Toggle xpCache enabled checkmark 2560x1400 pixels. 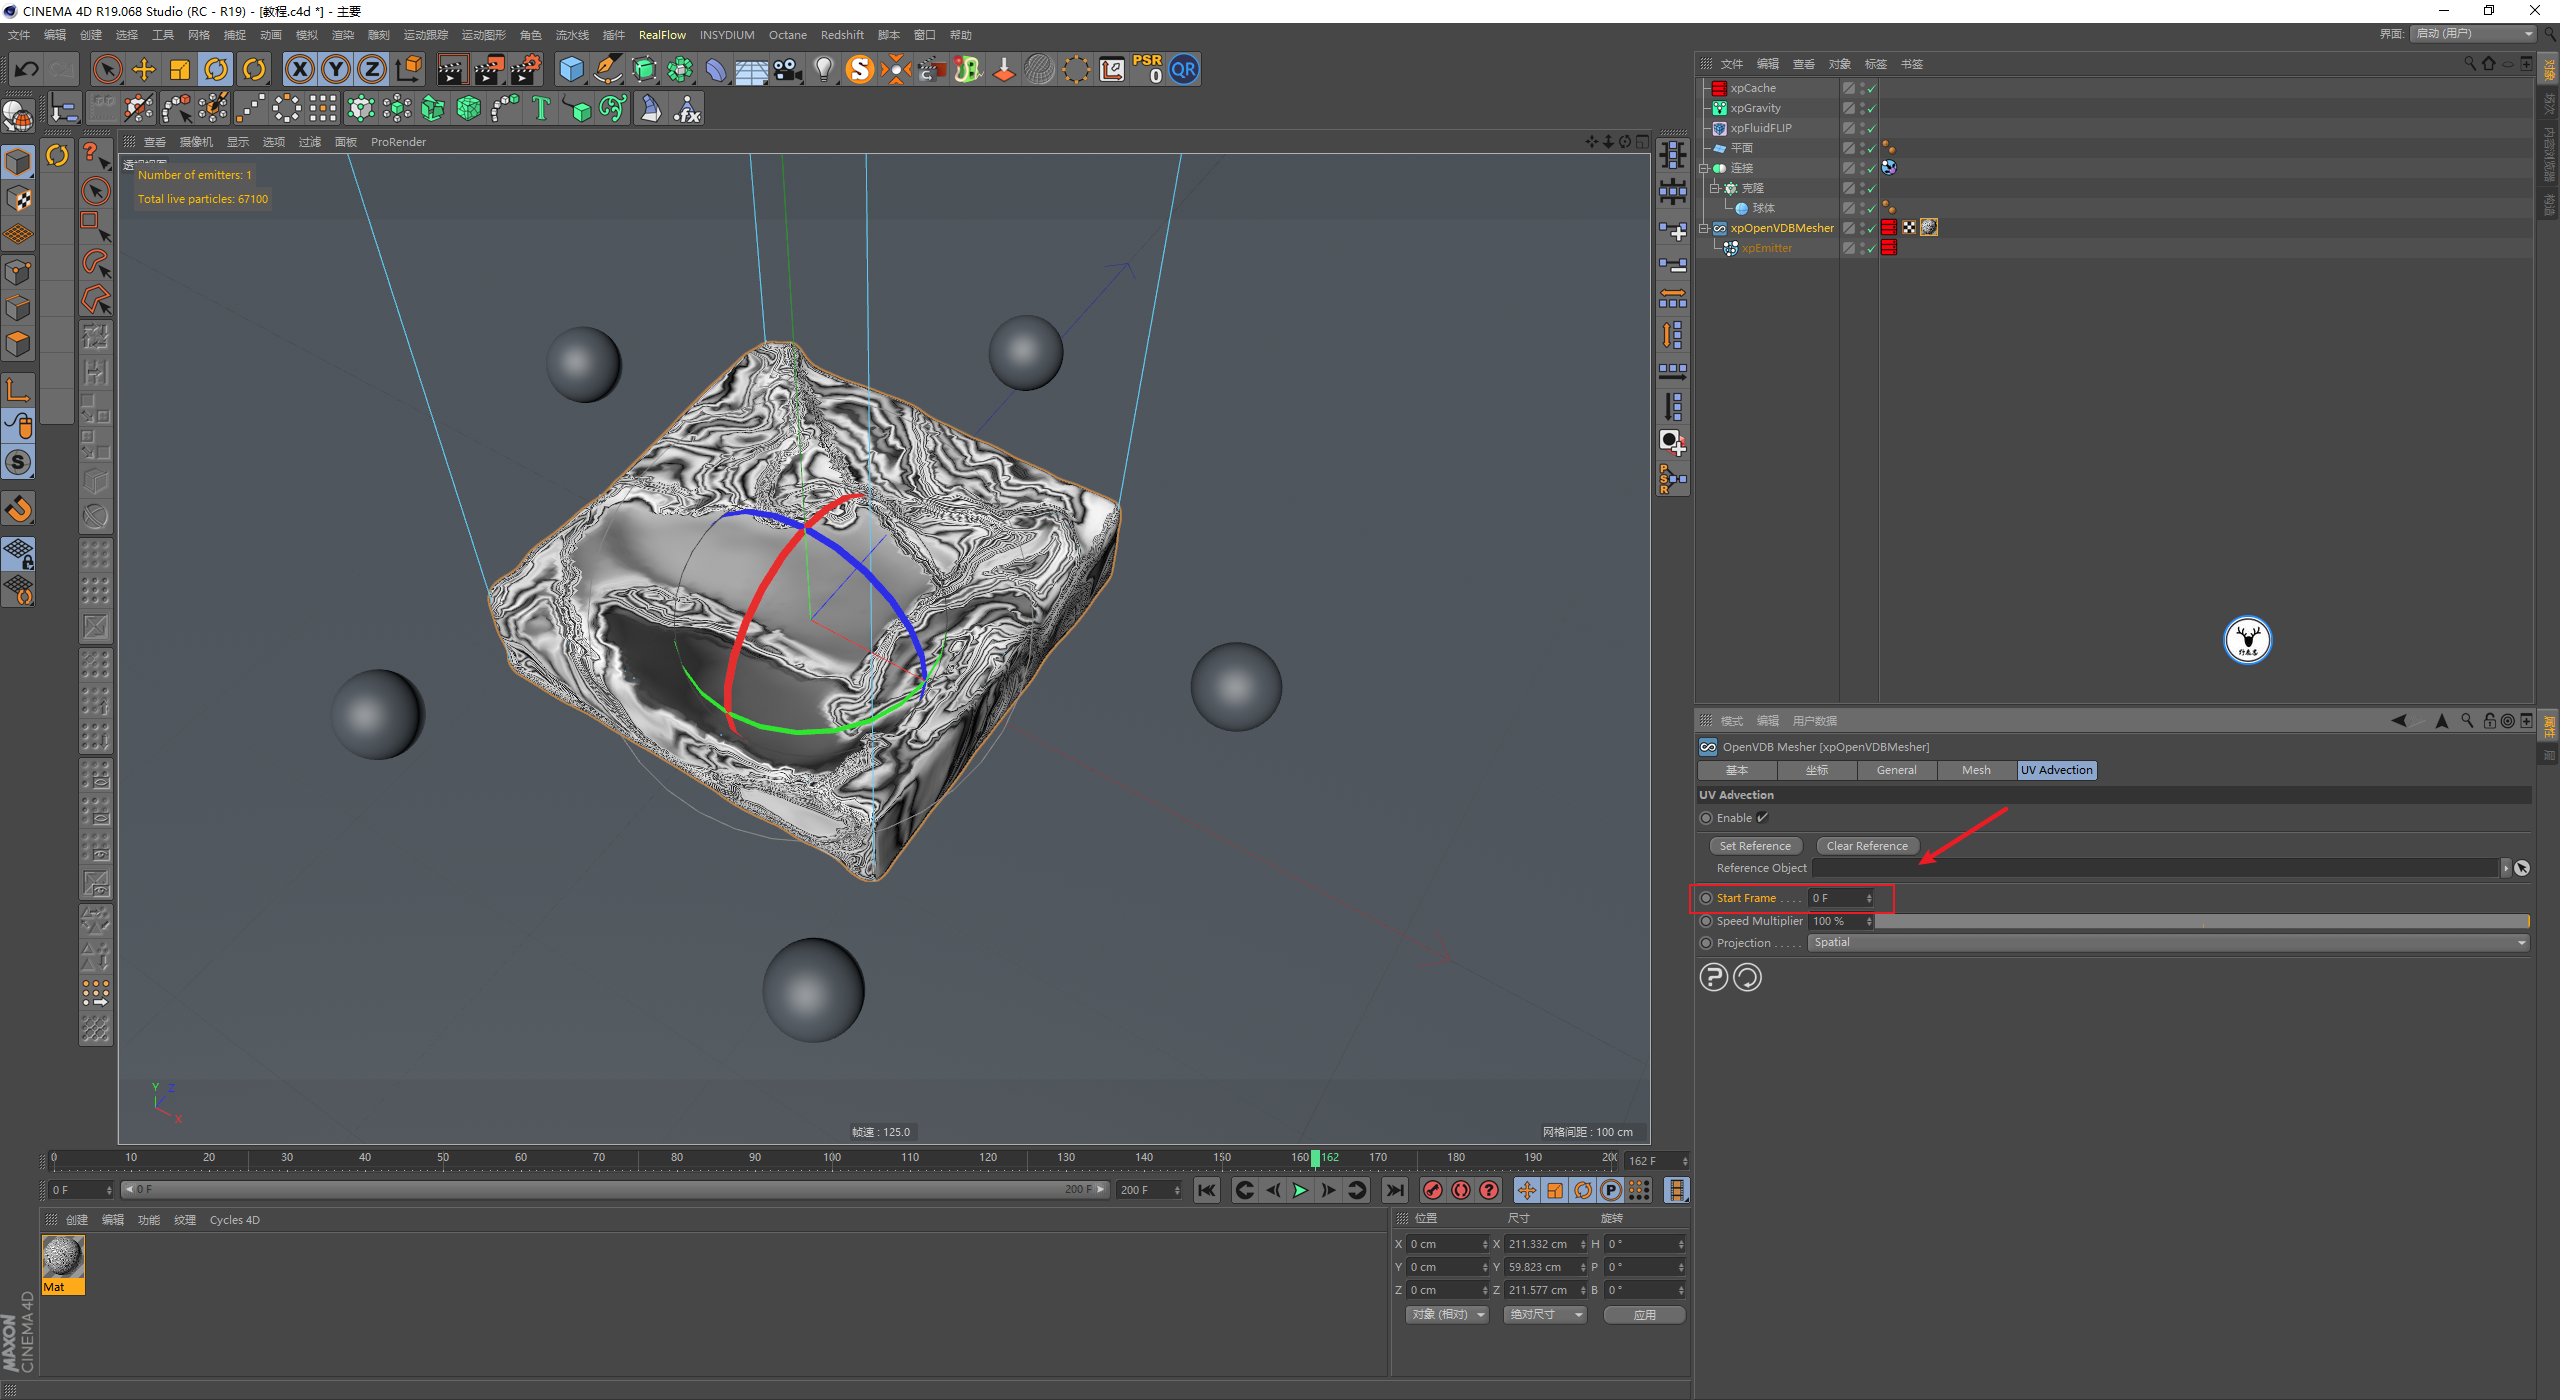(1871, 88)
